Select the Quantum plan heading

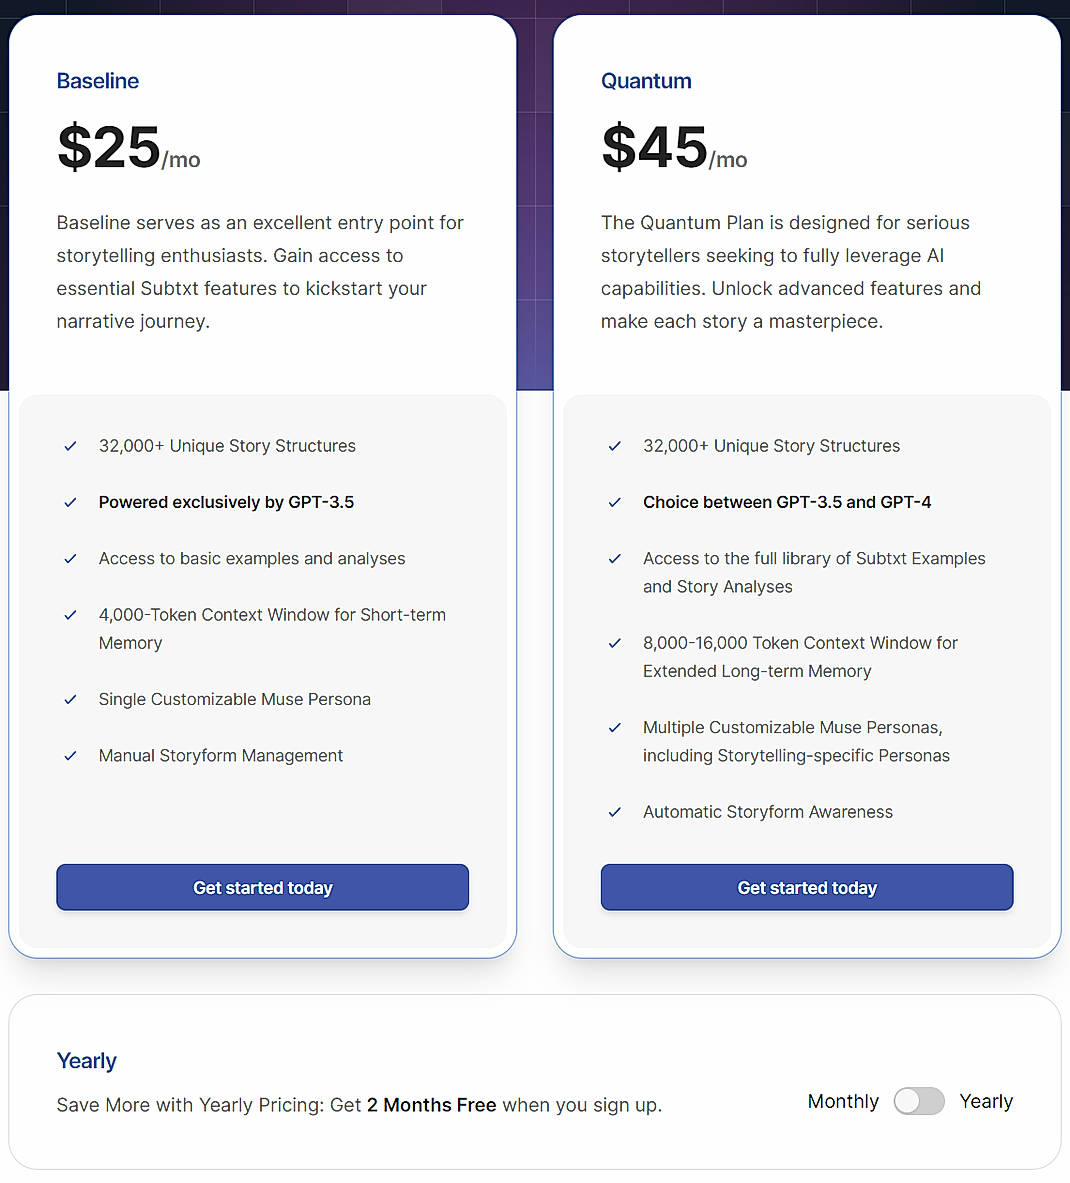click(646, 81)
